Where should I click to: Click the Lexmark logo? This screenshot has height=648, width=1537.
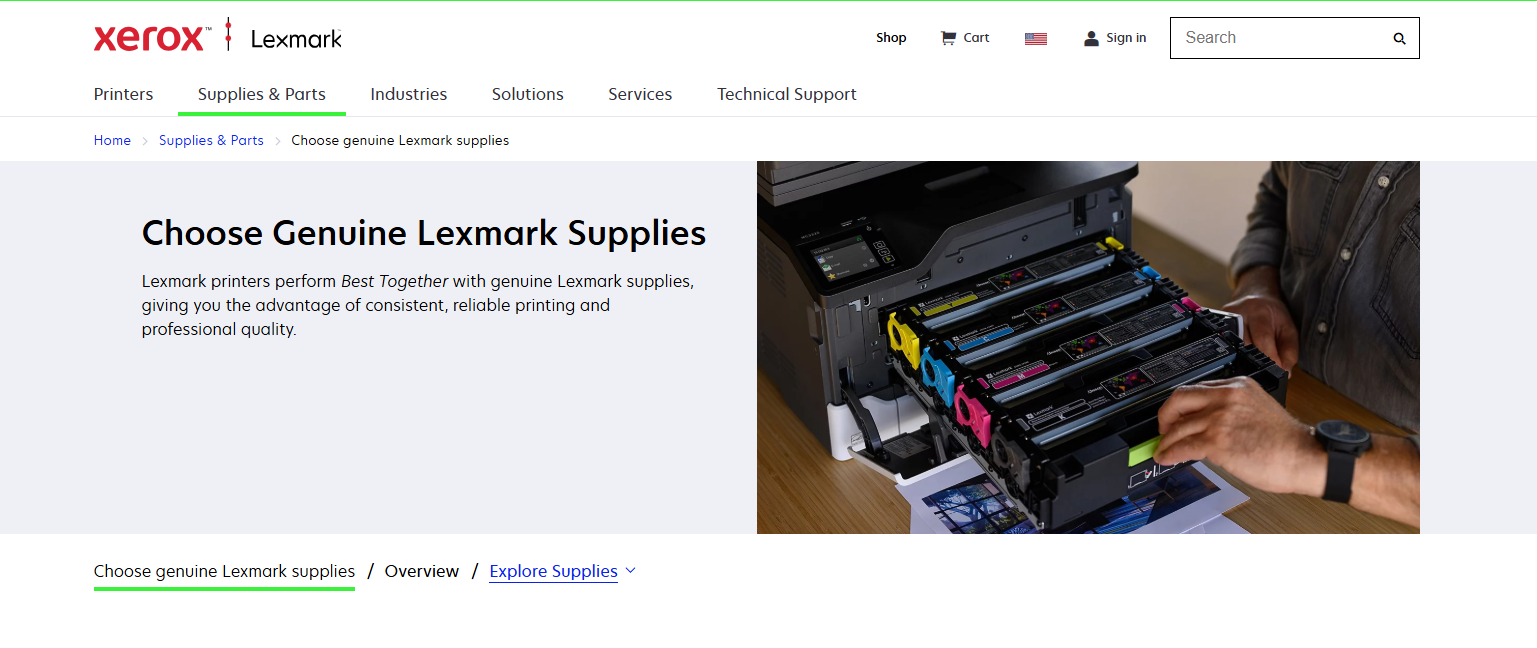point(296,39)
